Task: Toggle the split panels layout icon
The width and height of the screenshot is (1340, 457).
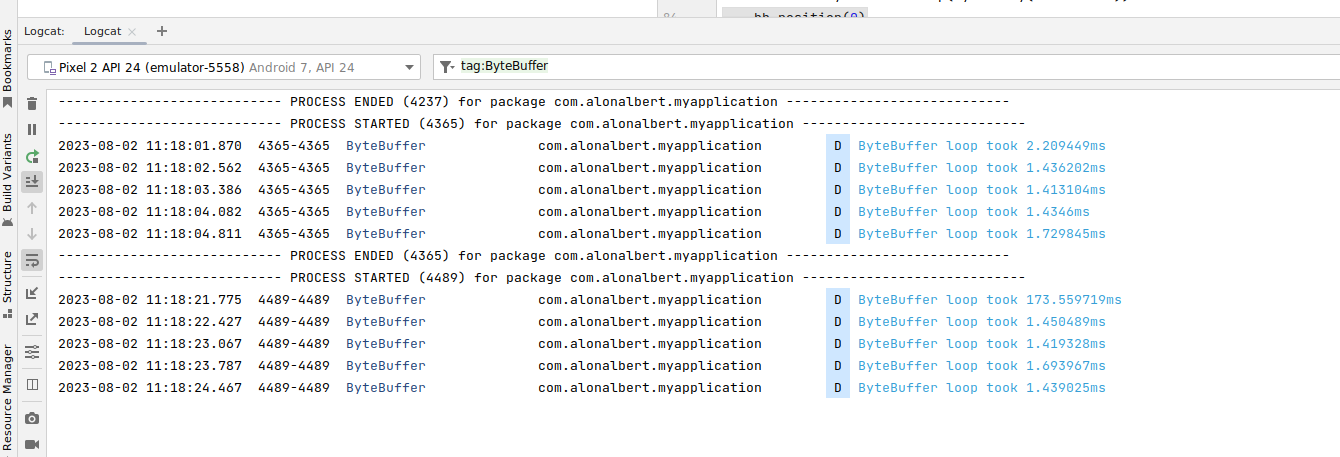Action: click(x=32, y=384)
